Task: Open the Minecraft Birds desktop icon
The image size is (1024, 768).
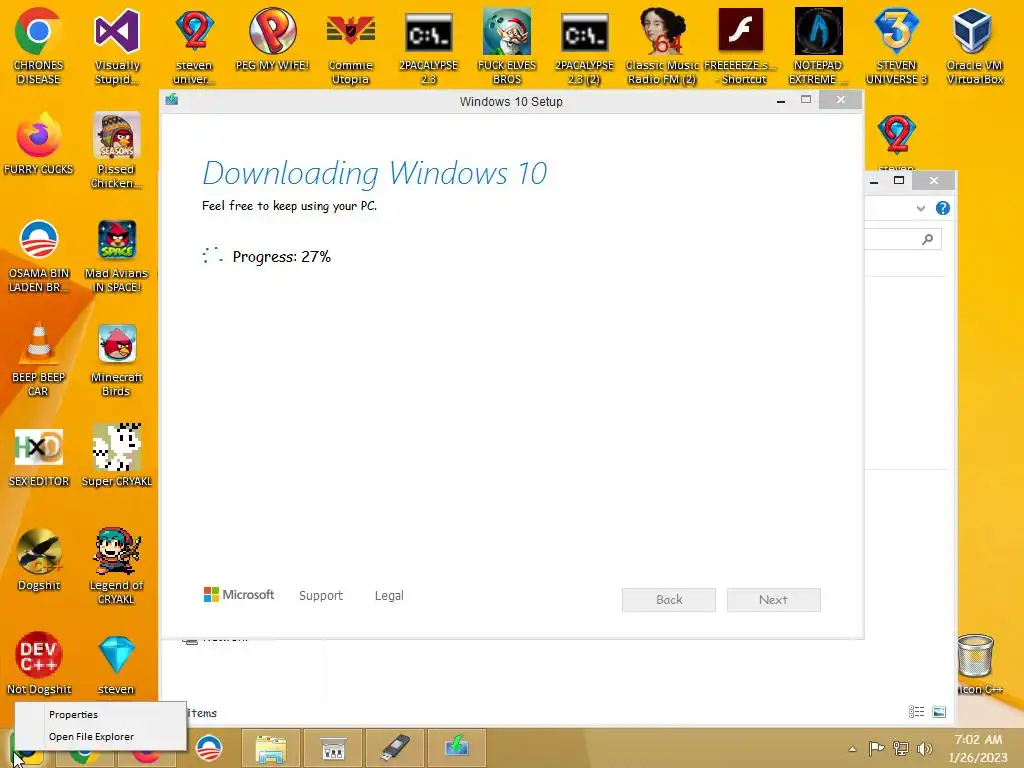Action: click(x=117, y=359)
